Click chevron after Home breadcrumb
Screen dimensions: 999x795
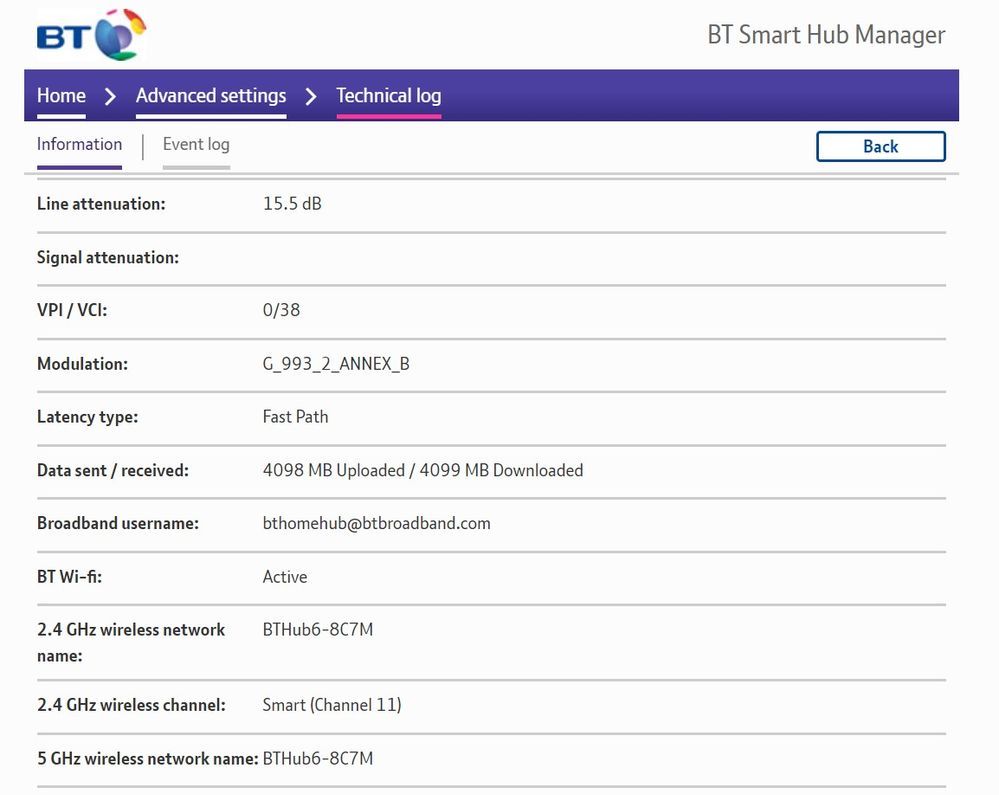110,97
